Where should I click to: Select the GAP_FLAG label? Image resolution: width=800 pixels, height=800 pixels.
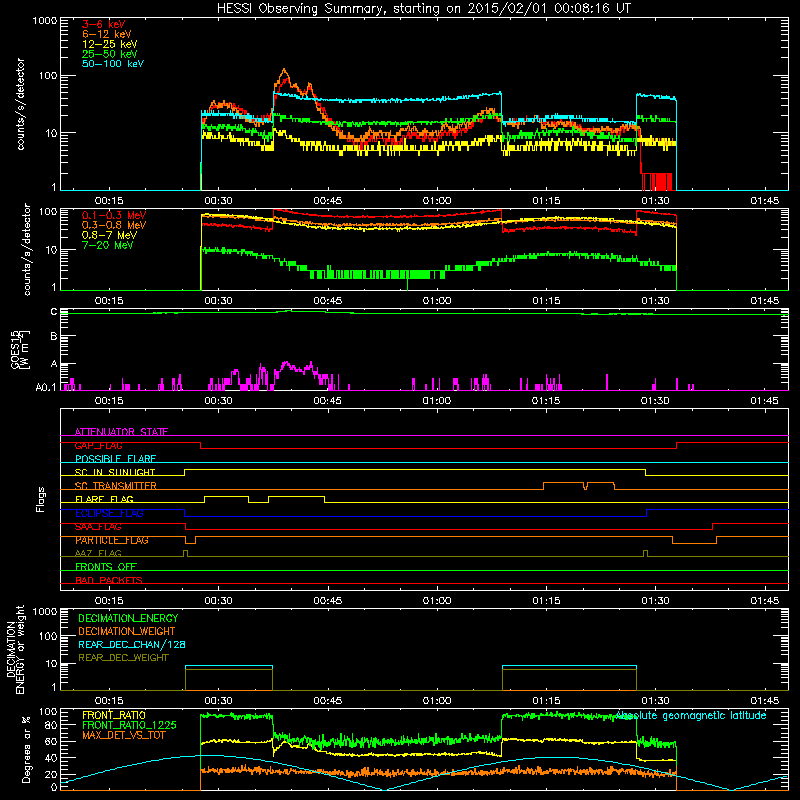pos(98,445)
